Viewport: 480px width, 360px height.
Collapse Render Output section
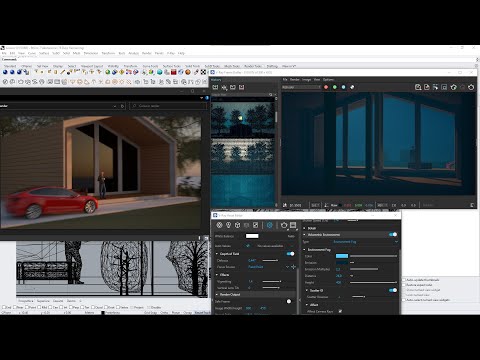click(217, 295)
